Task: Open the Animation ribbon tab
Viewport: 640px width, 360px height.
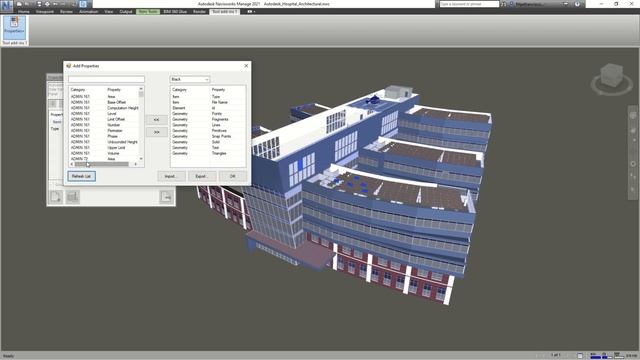Action: tap(89, 11)
